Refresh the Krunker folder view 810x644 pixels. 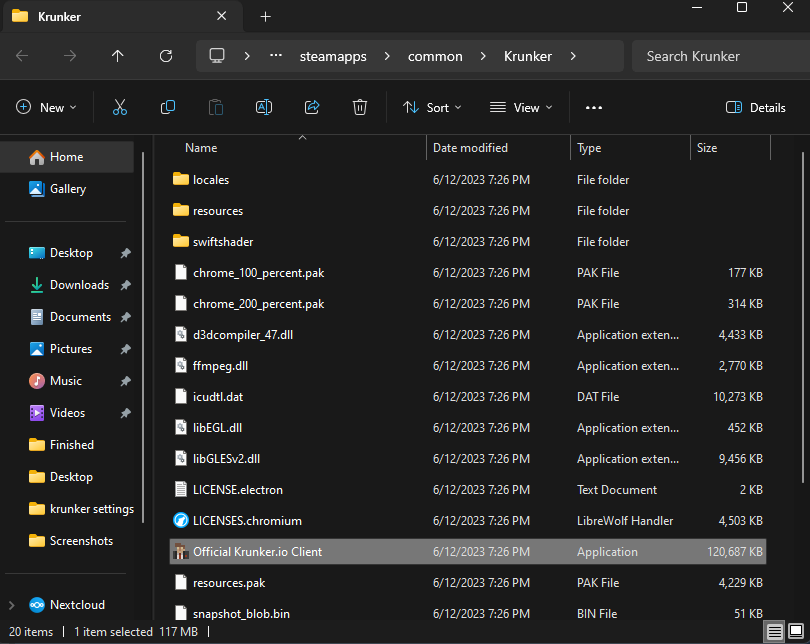(x=166, y=56)
